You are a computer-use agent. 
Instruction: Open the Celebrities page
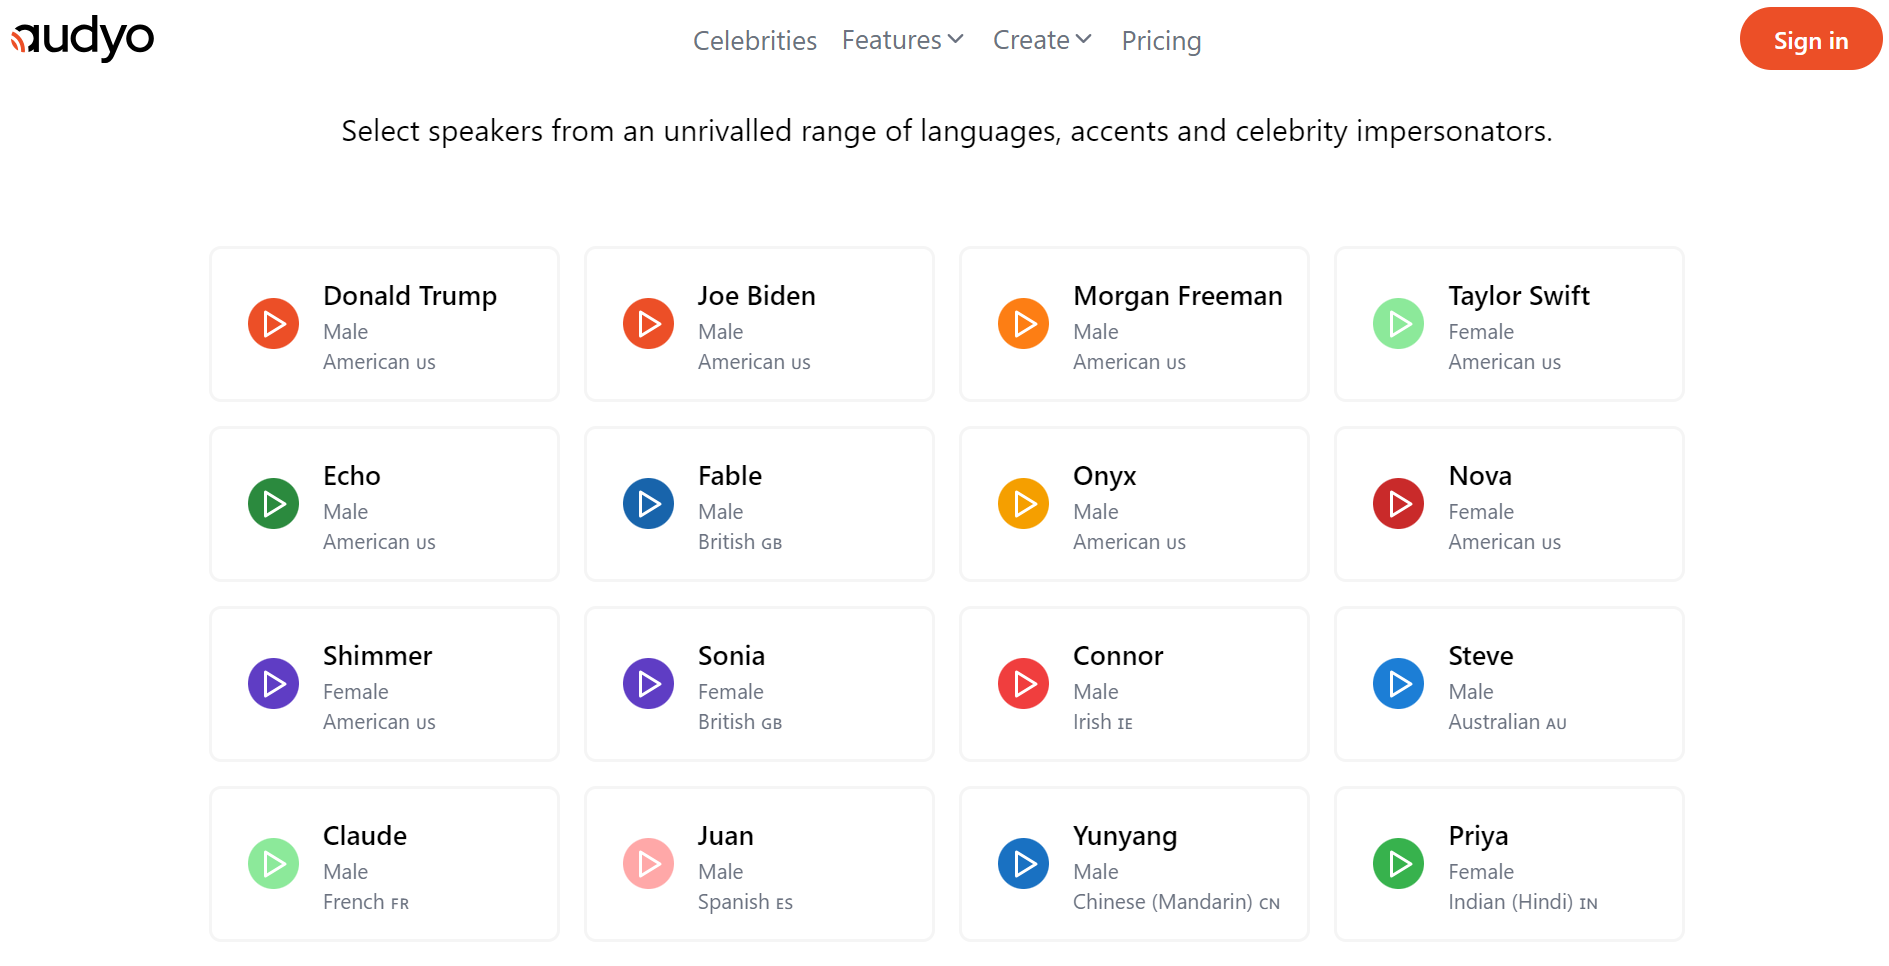coord(754,41)
